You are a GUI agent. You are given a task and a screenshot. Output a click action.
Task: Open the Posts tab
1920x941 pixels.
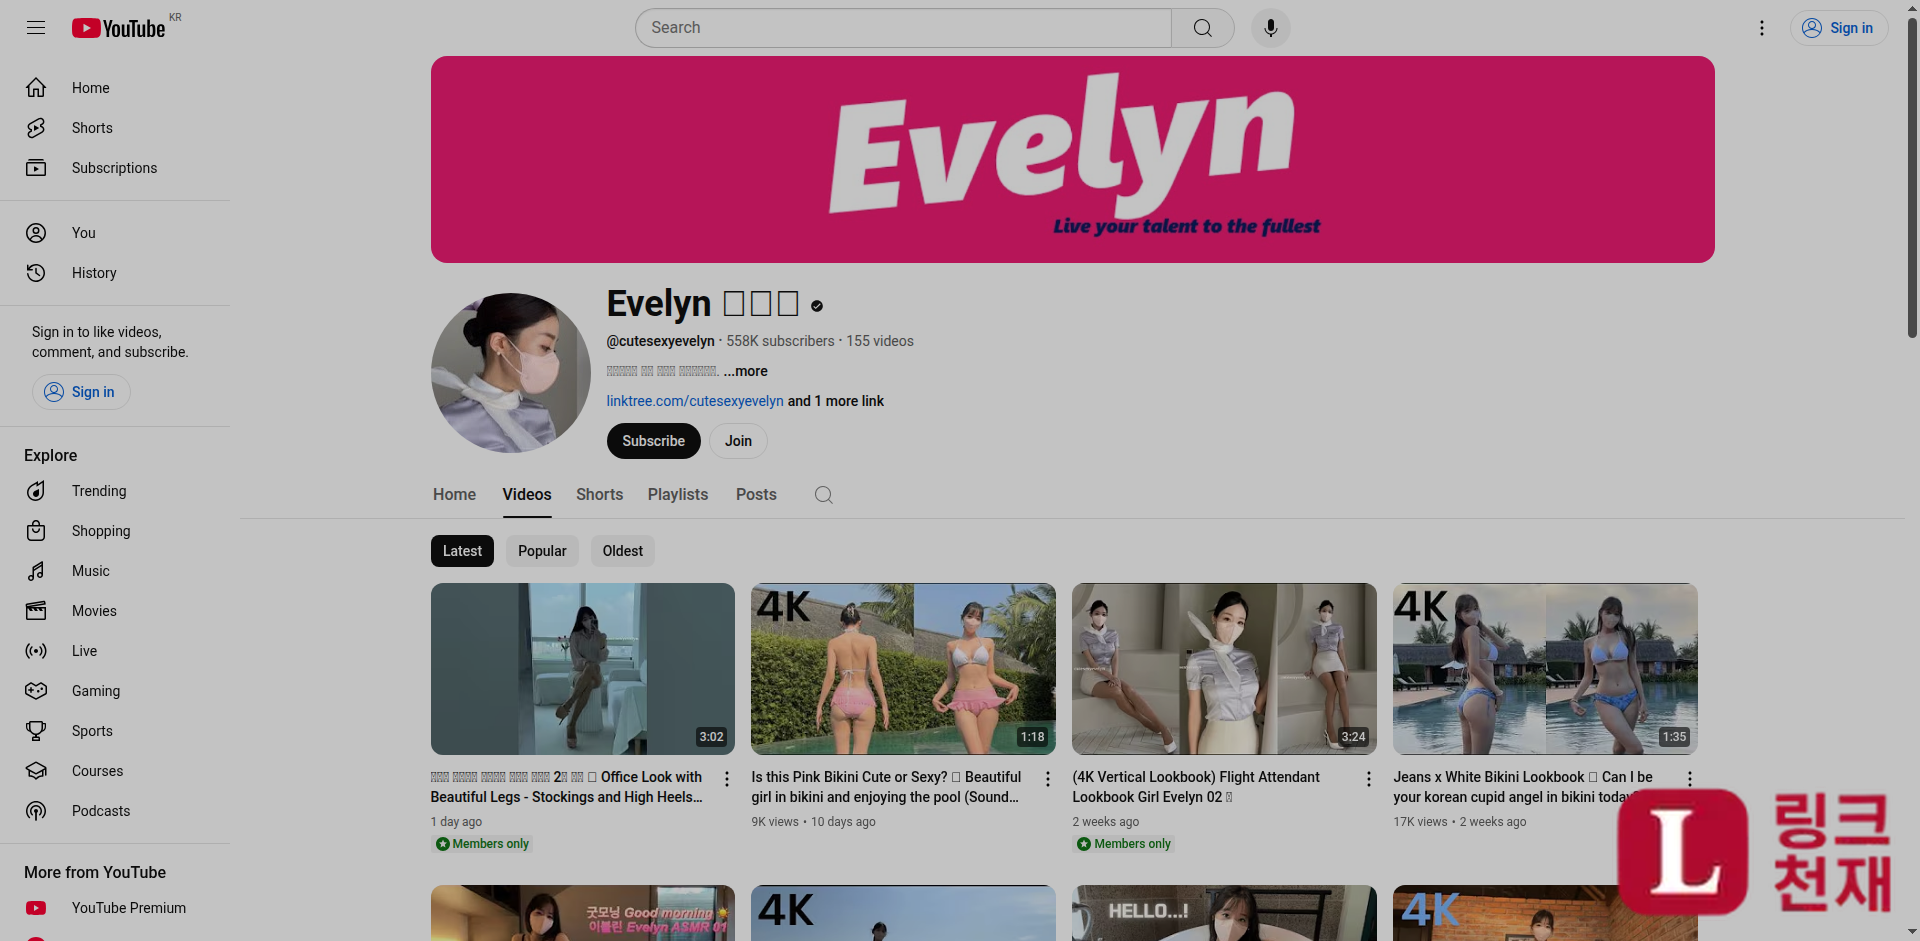756,495
